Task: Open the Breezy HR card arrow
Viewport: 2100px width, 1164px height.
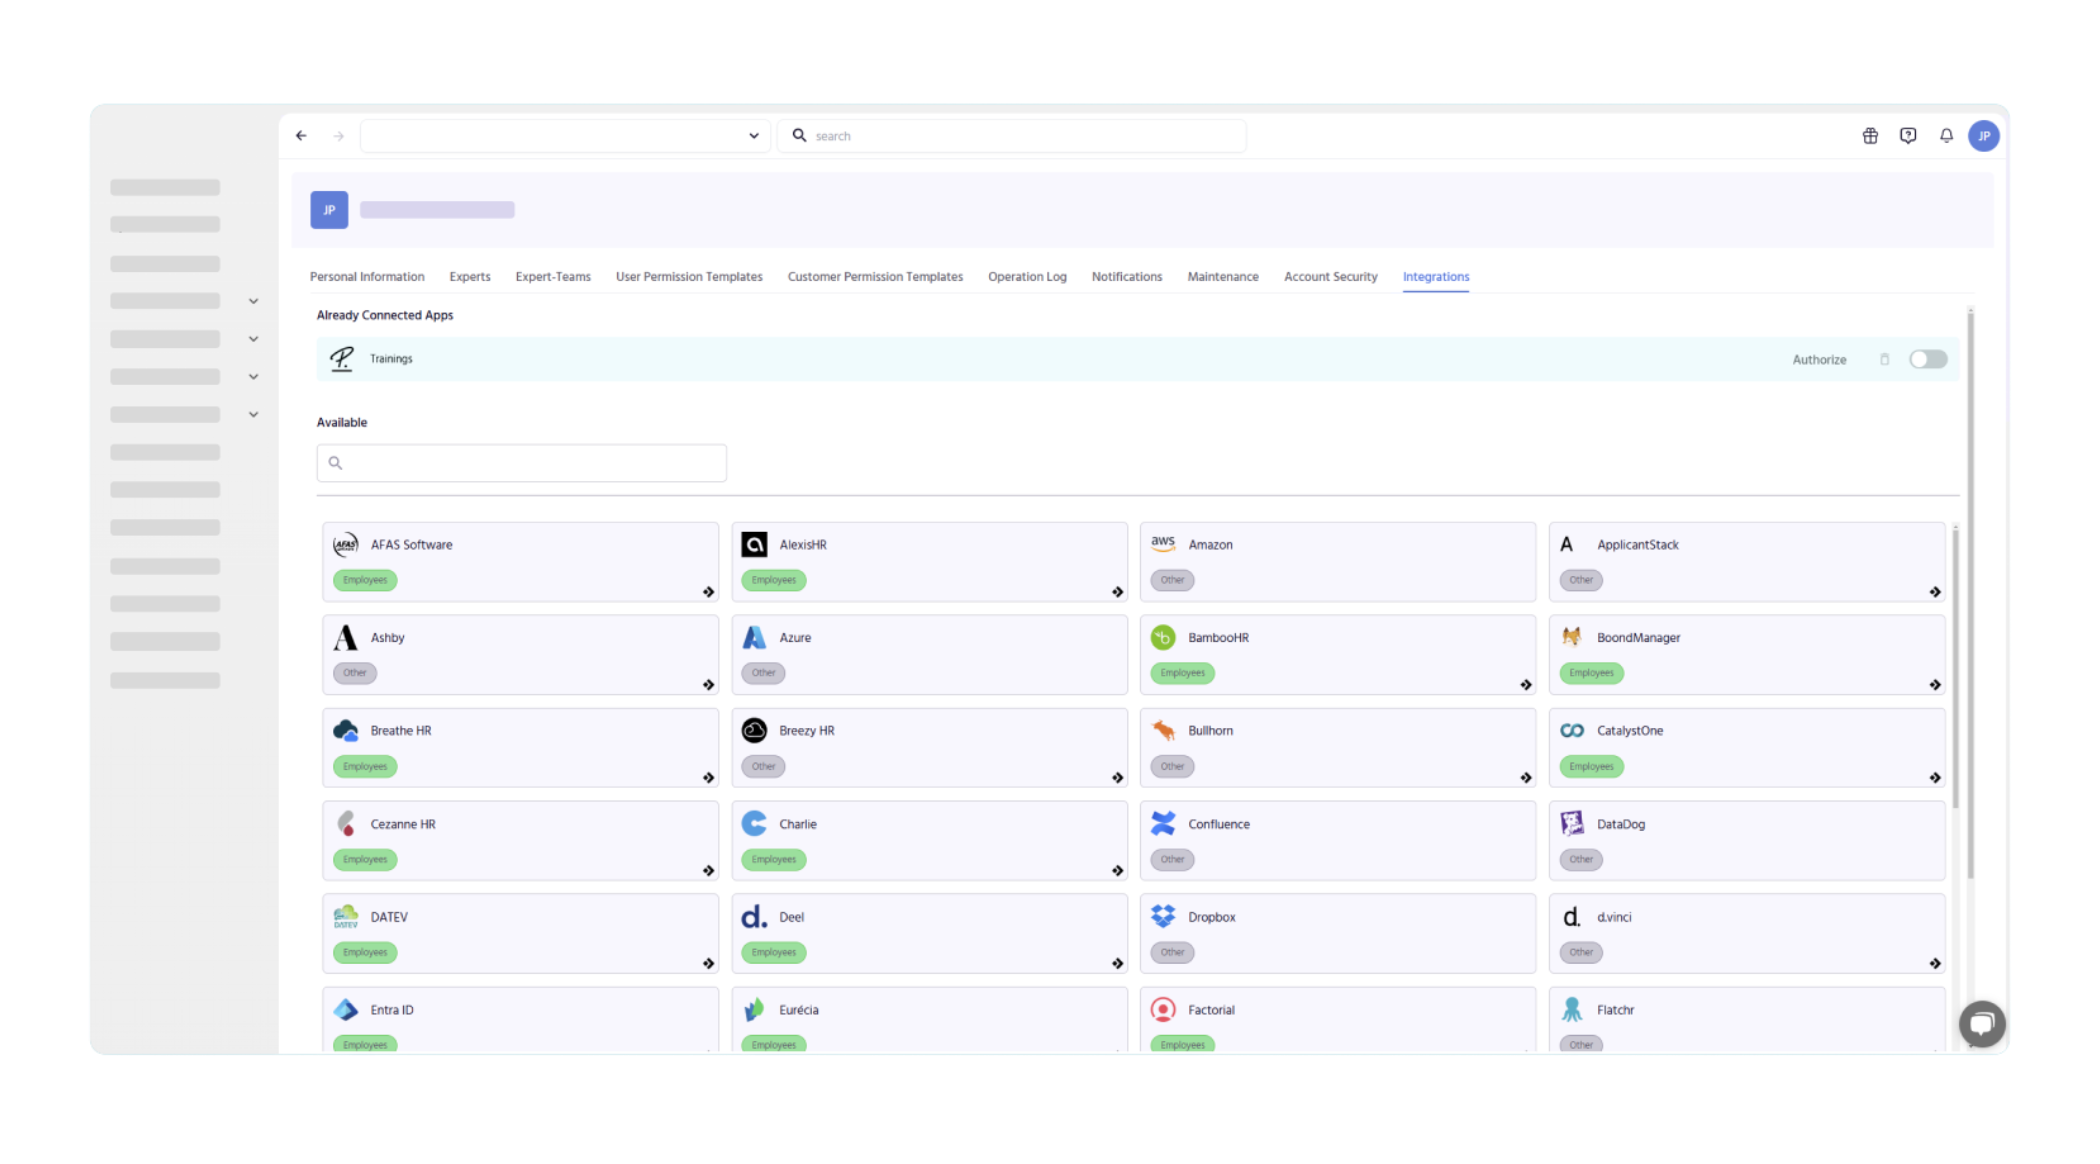Action: pos(1117,778)
